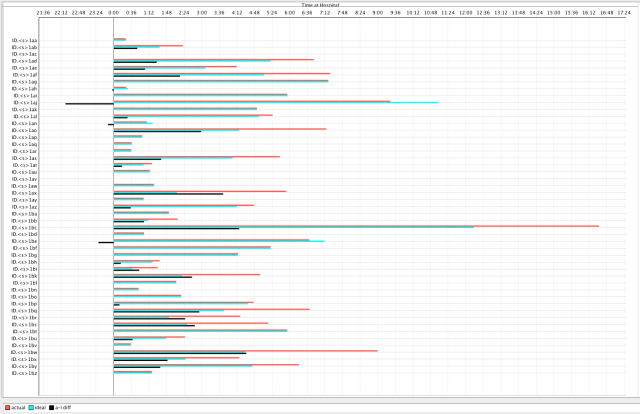The width and height of the screenshot is (640, 414).
Task: Click the 'Time at Hospital' axis title
Action: (320, 5)
